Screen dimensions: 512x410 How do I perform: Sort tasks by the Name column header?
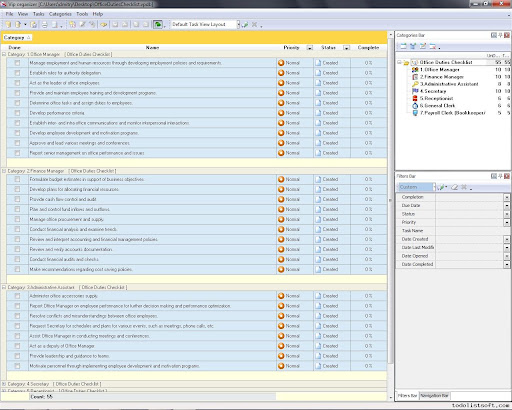coord(152,48)
